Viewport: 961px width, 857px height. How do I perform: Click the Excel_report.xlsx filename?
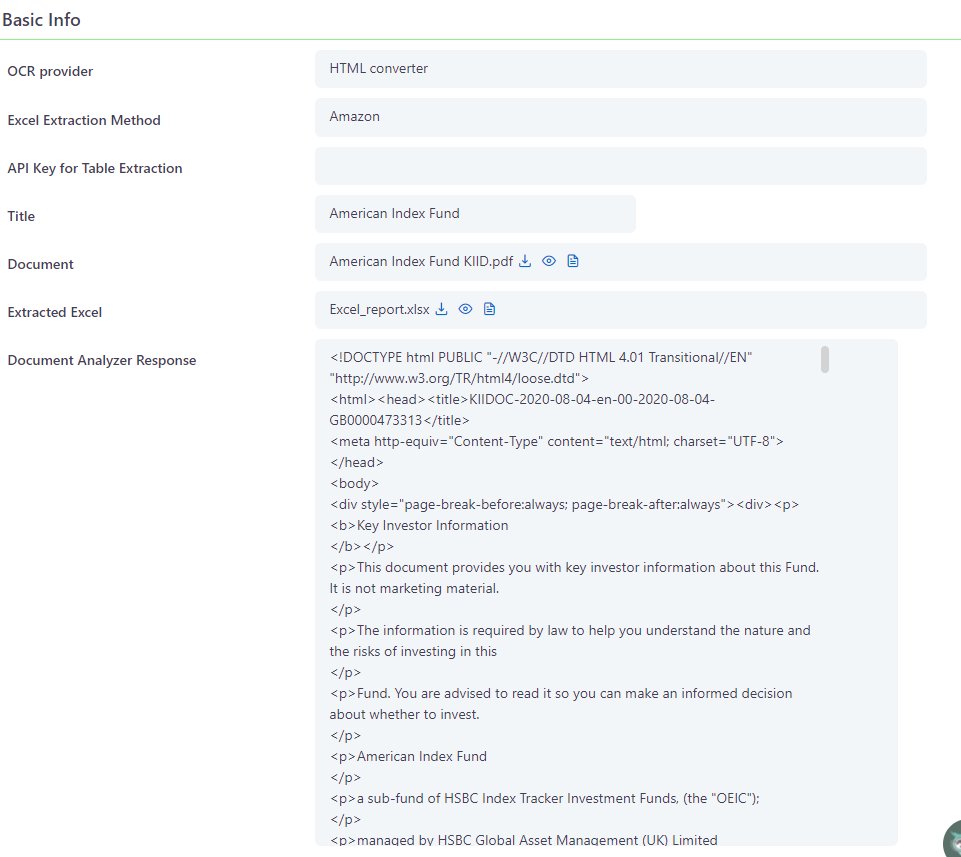(377, 308)
